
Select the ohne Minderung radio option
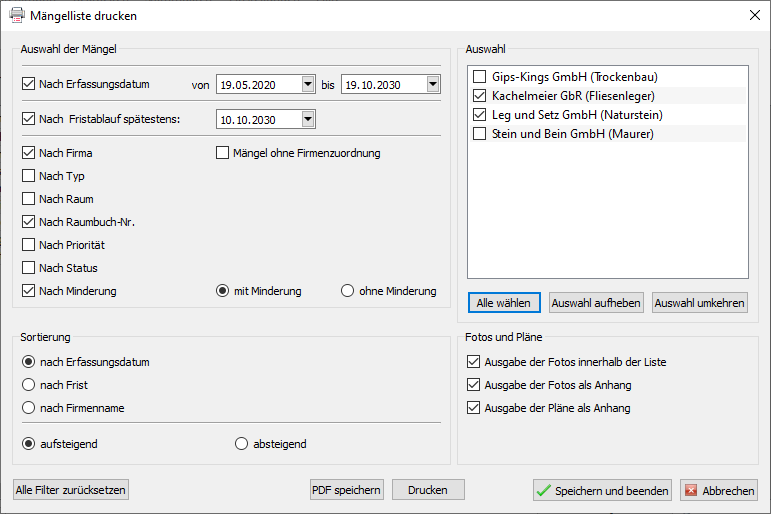(x=348, y=291)
